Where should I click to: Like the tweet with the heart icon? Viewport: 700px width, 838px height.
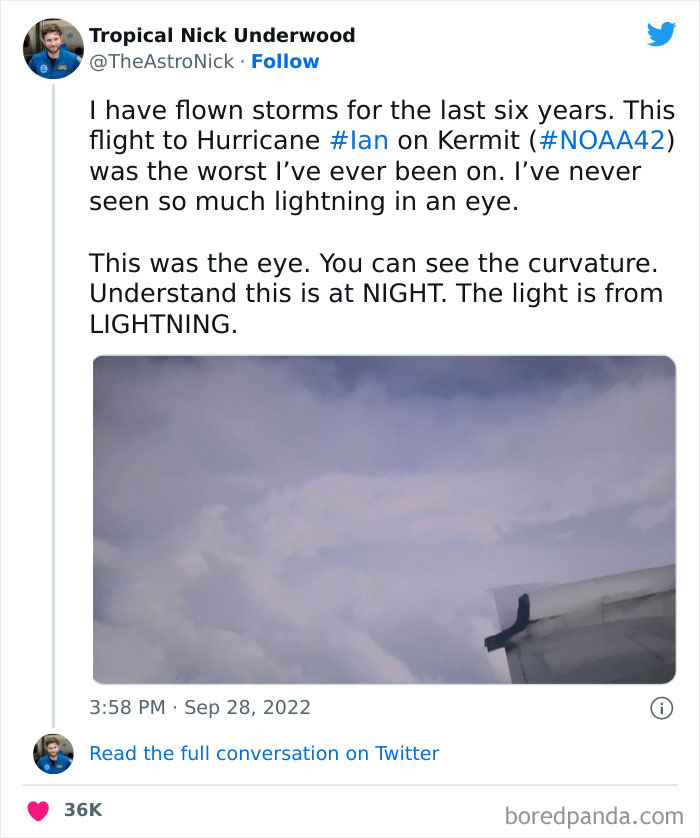(x=38, y=810)
